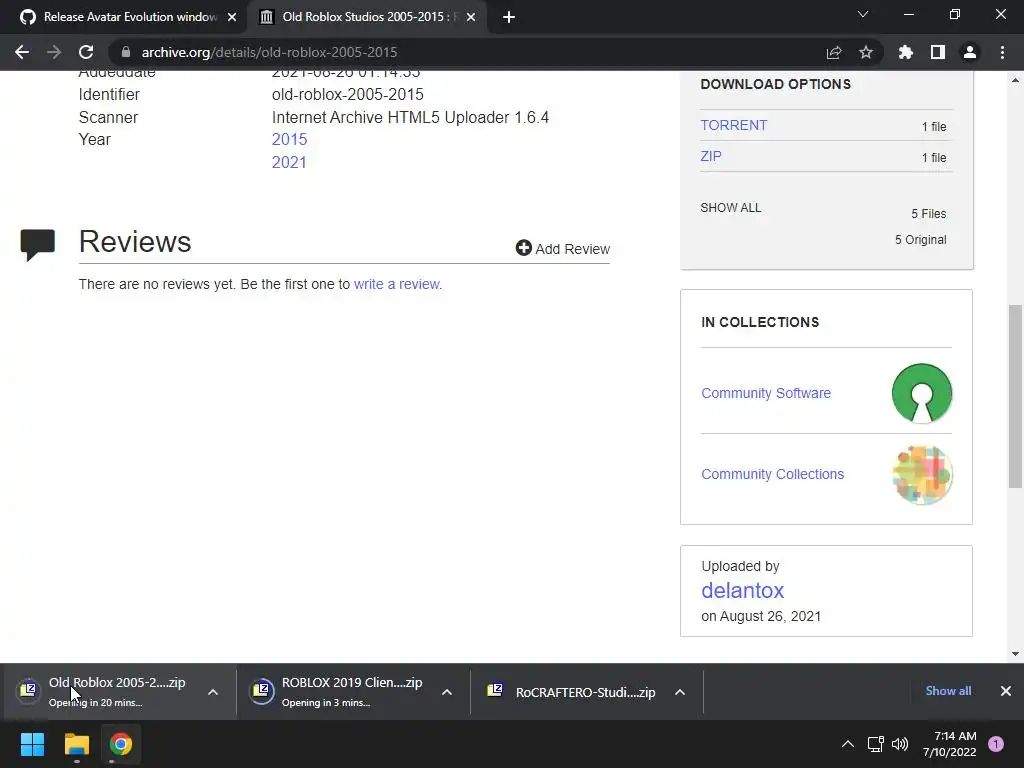This screenshot has width=1024, height=768.
Task: Bookmark this page with the star
Action: (866, 52)
